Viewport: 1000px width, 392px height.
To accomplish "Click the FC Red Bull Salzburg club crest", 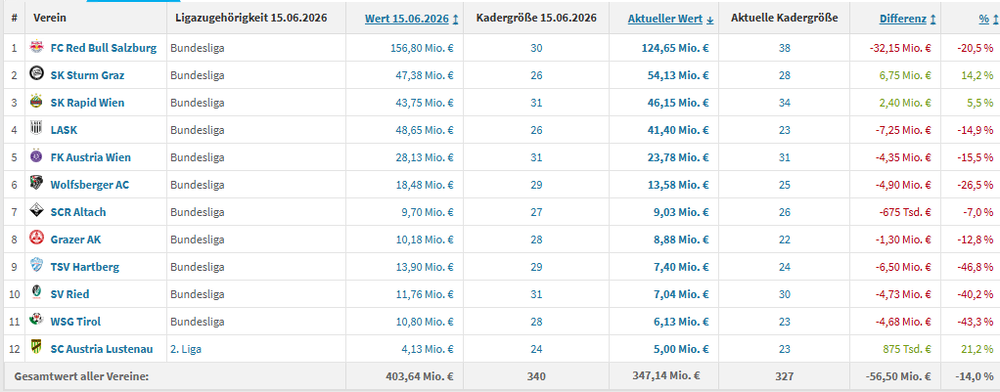I will click(36, 47).
